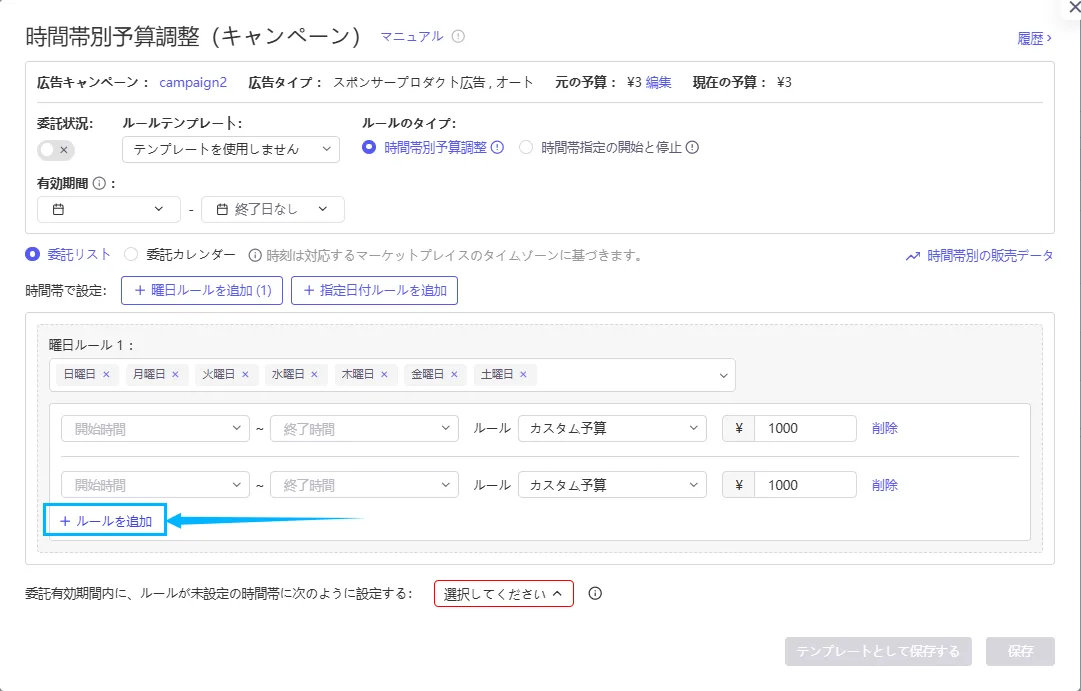The width and height of the screenshot is (1081, 691).
Task: Click テンプレートとして保存する button
Action: point(878,652)
